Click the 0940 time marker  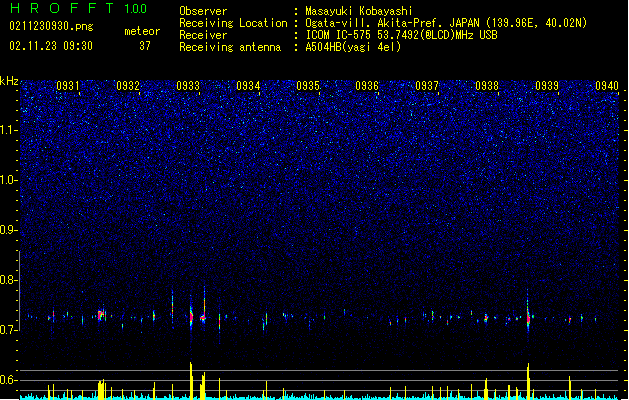click(607, 86)
